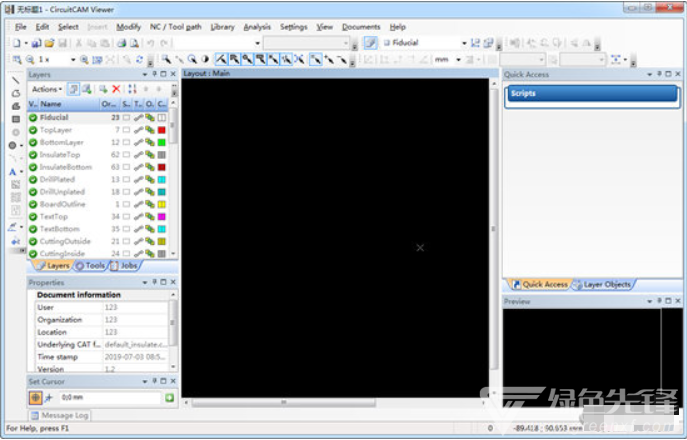Select the text tool 'A' icon
The height and width of the screenshot is (440, 687).
[x=14, y=171]
